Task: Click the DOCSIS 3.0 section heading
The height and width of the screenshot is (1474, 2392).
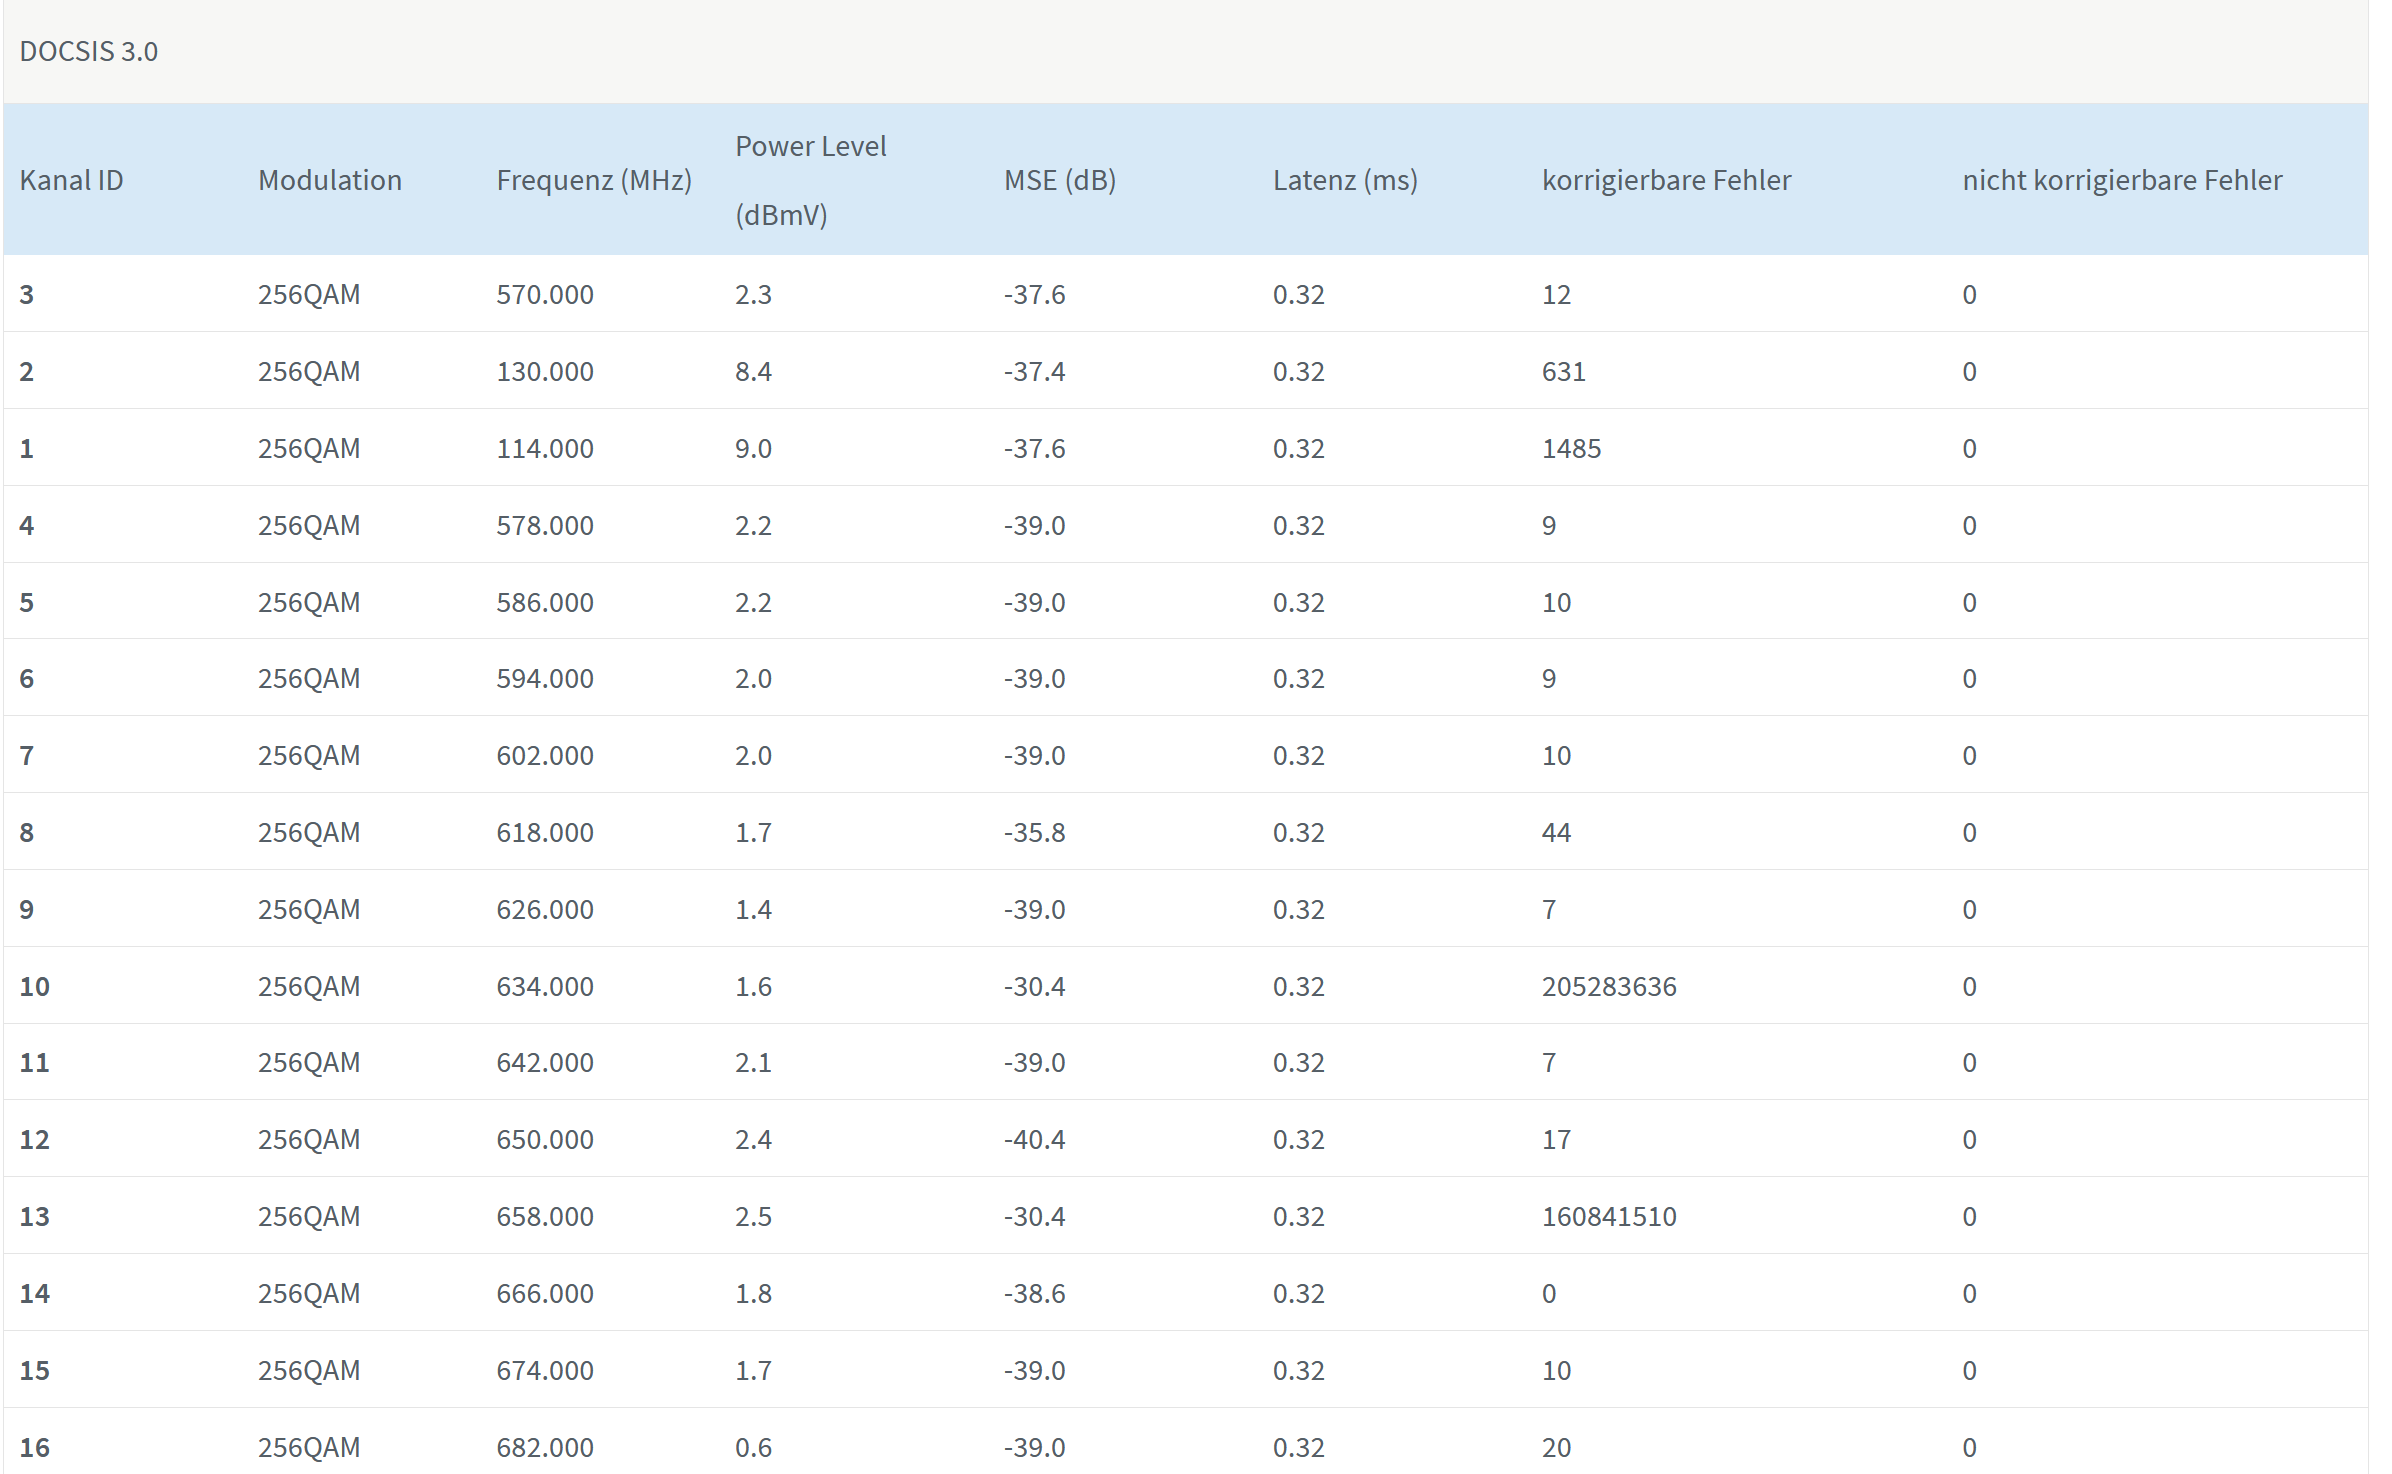Action: 89,52
